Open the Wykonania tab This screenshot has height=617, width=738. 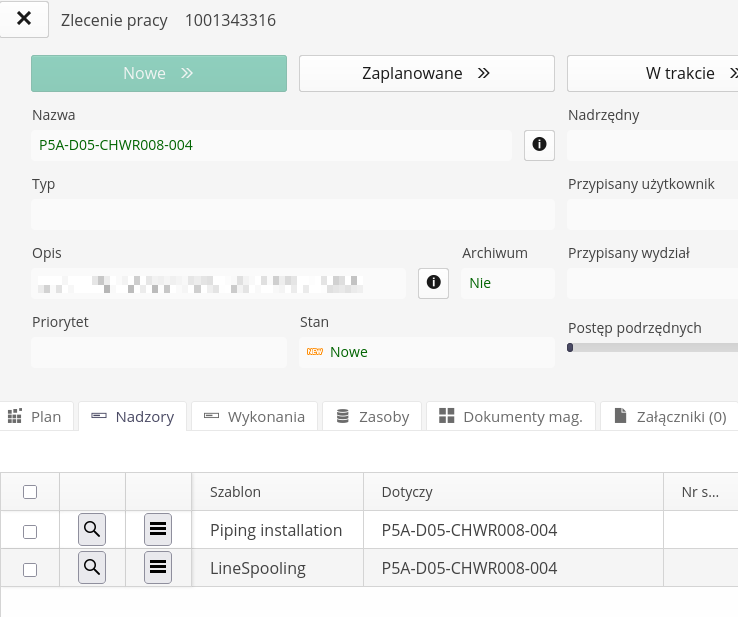tap(254, 417)
